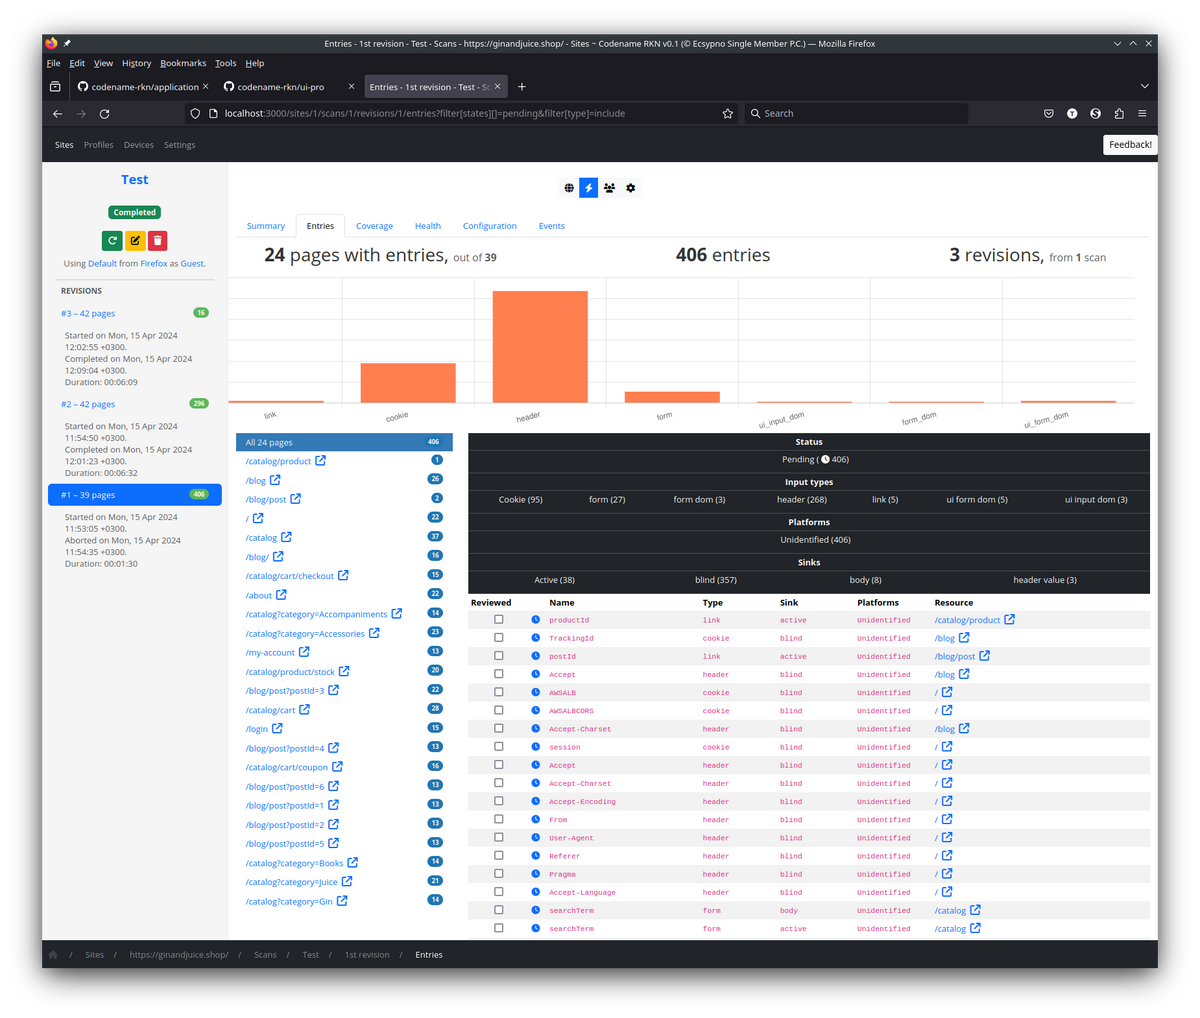The image size is (1200, 1018).
Task: Switch to the Events tab
Action: pyautogui.click(x=552, y=226)
